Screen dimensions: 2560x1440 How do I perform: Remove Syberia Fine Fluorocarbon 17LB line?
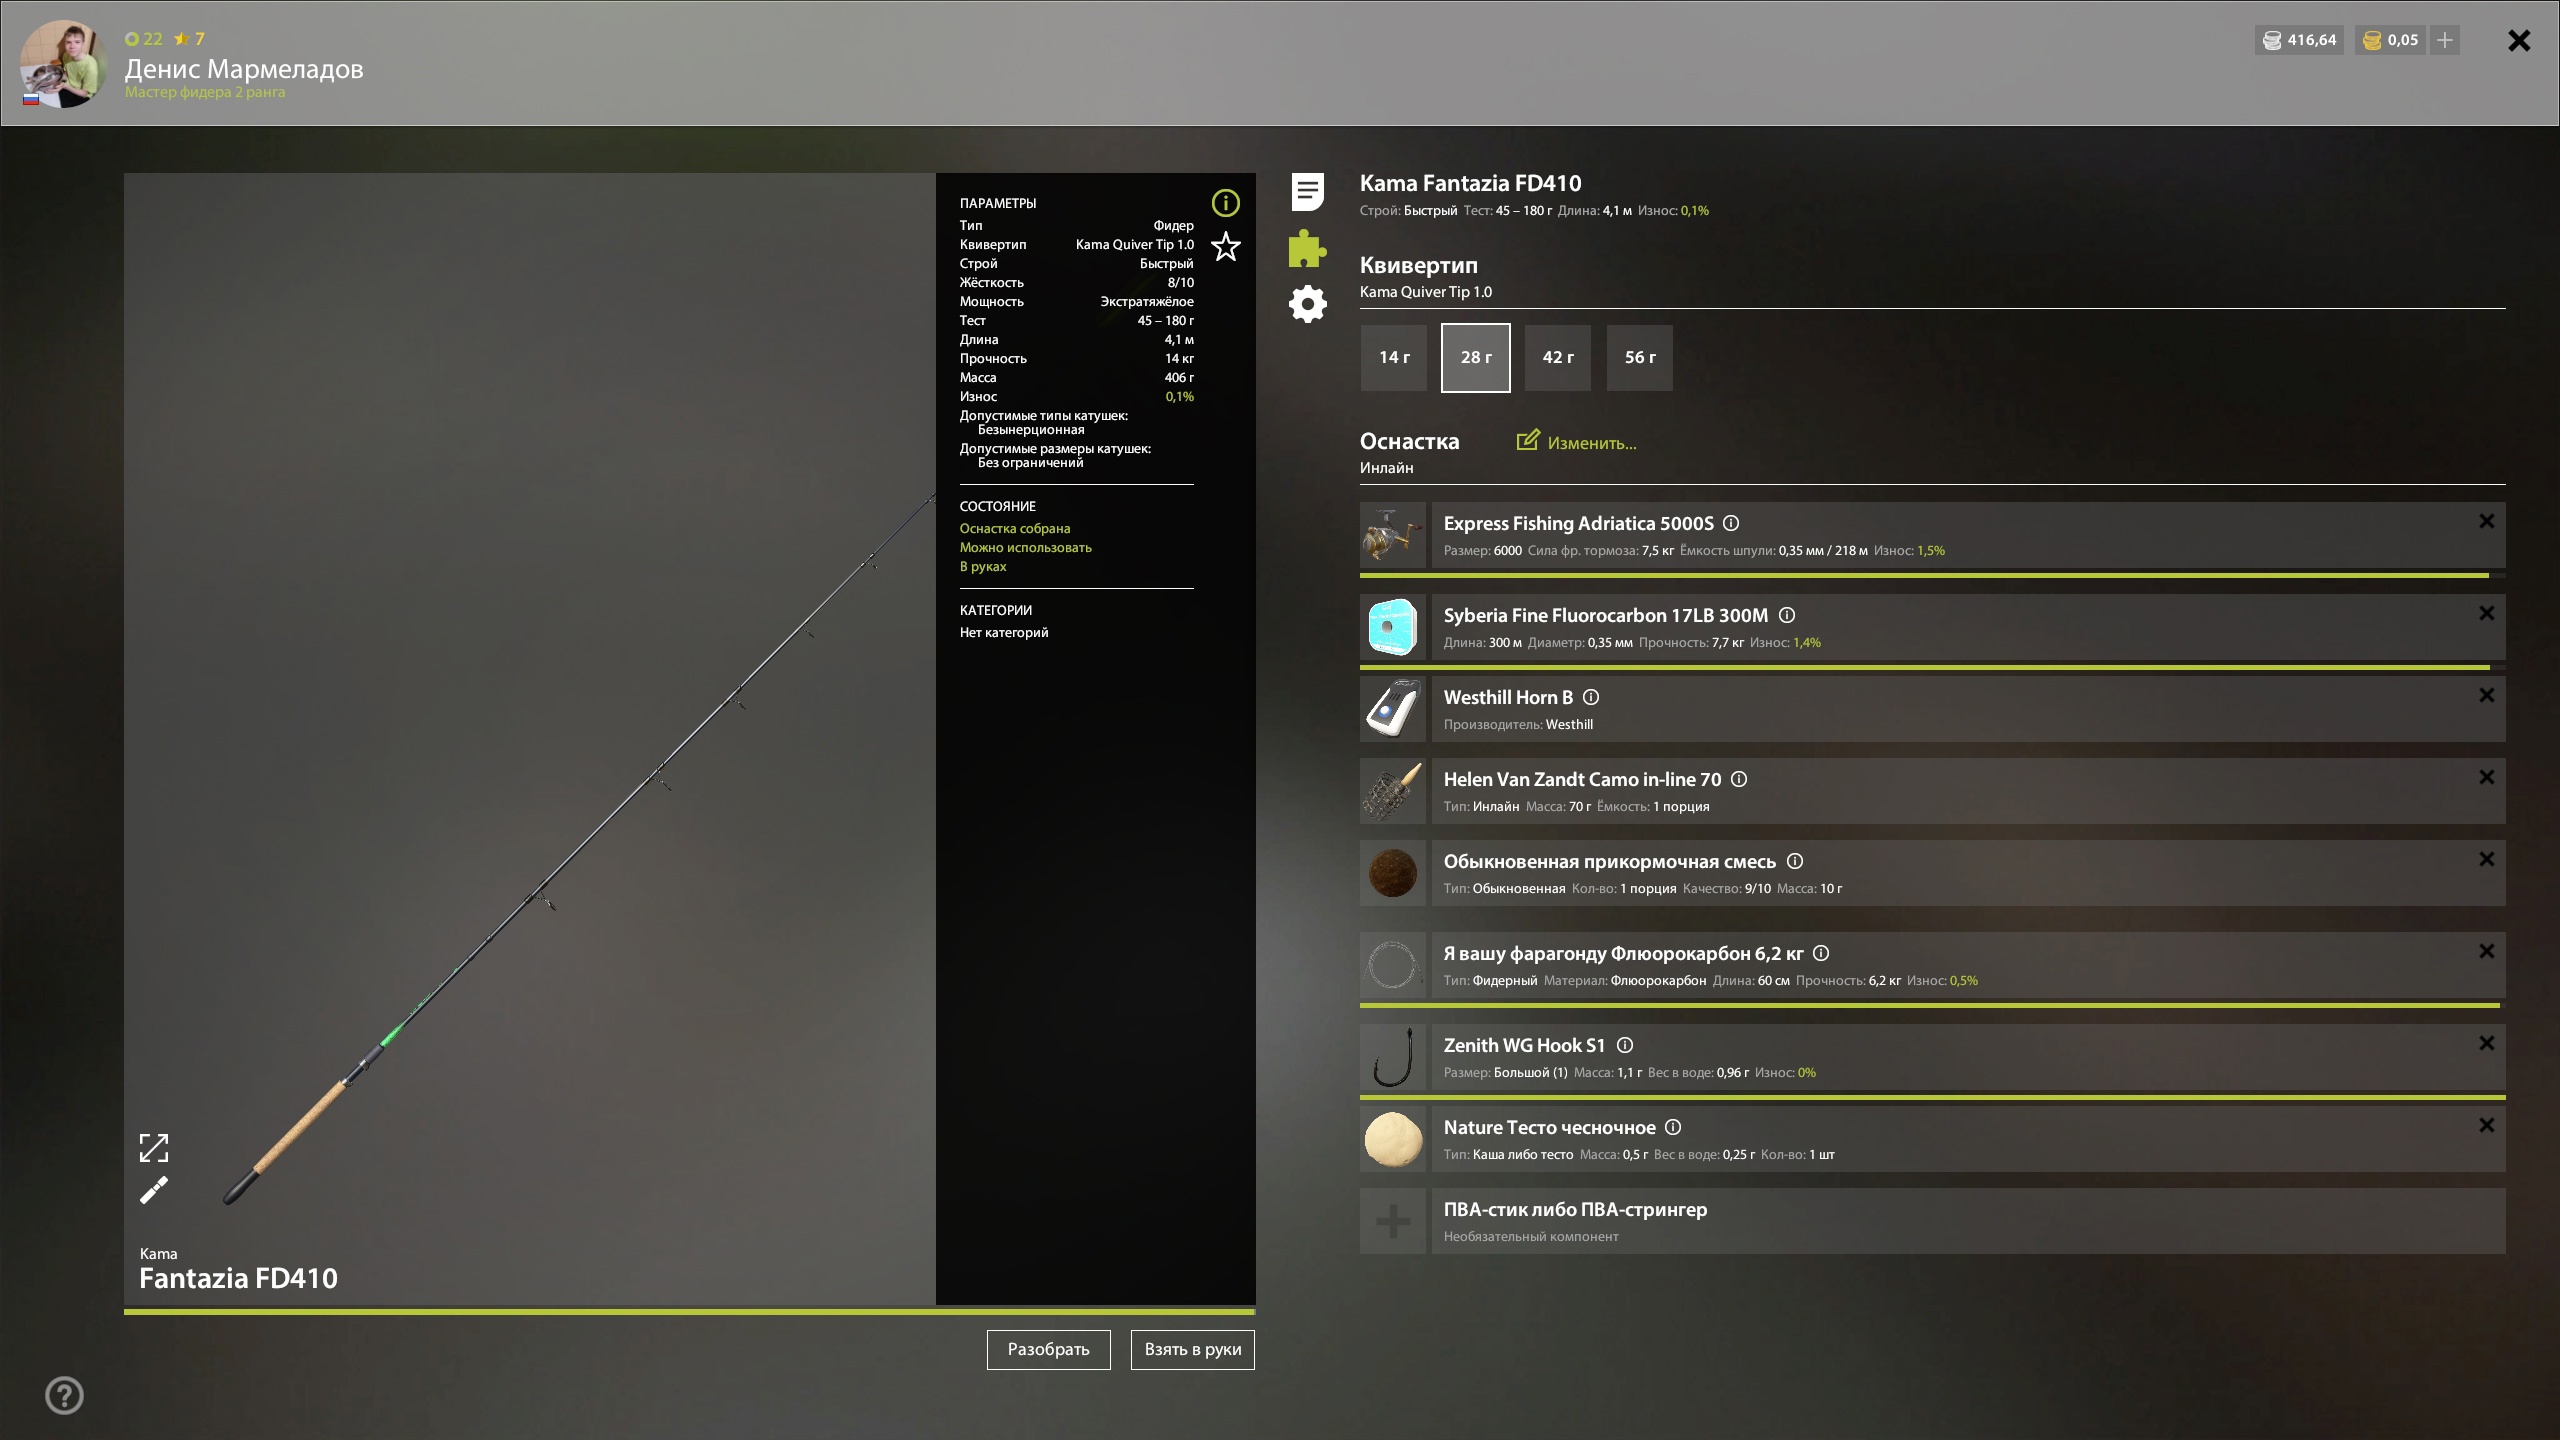coord(2486,613)
